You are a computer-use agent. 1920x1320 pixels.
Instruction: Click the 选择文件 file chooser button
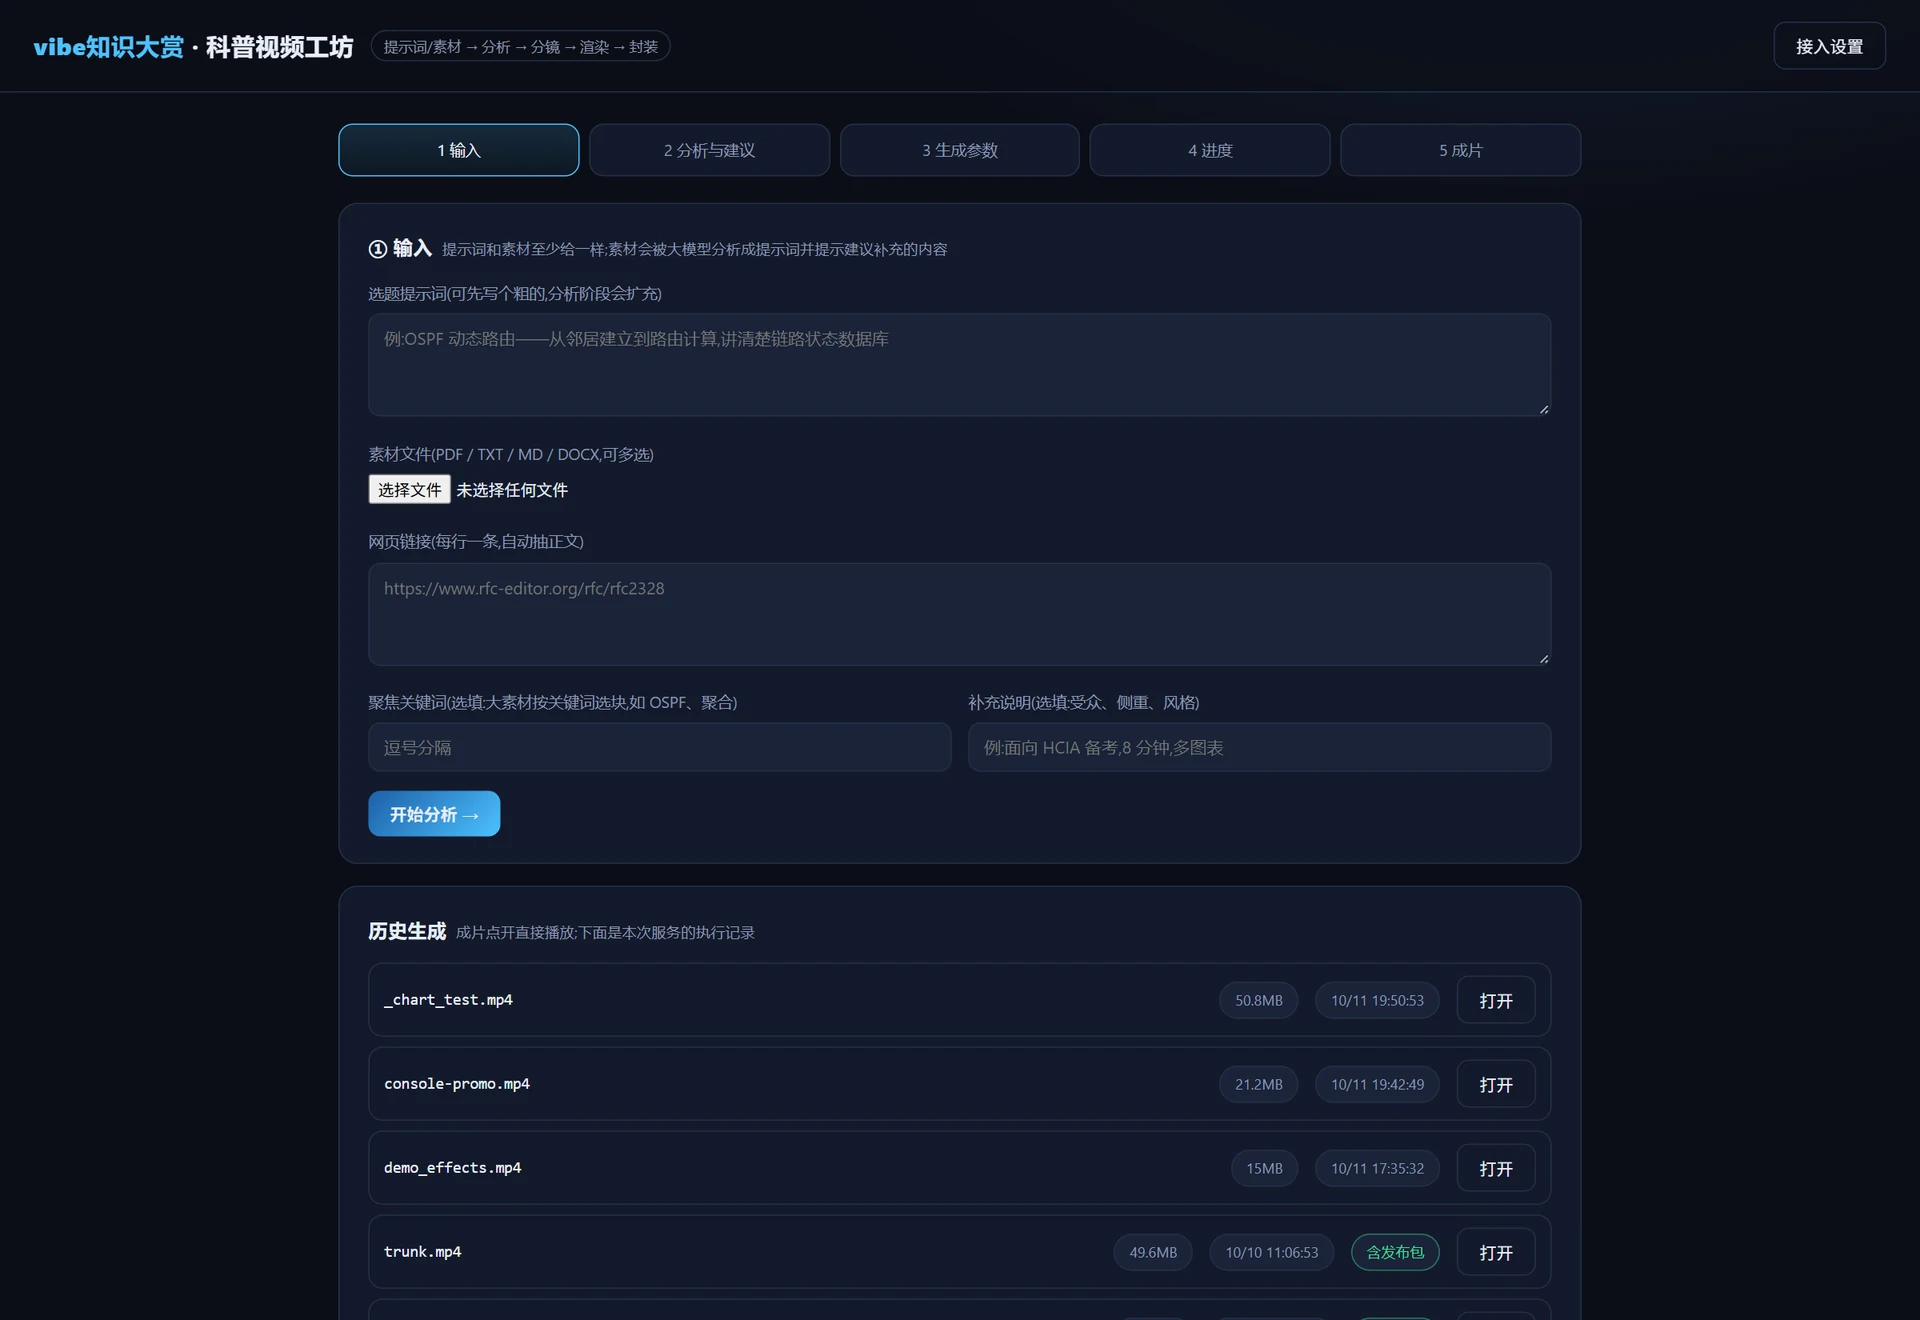pyautogui.click(x=409, y=489)
